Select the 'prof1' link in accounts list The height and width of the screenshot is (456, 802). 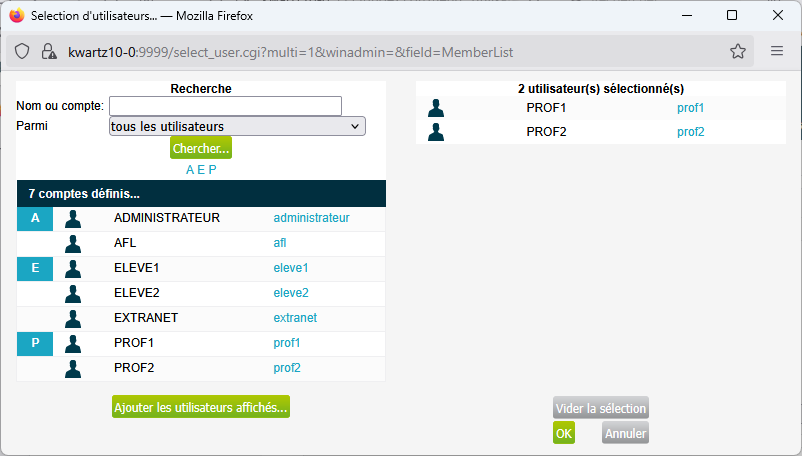286,343
